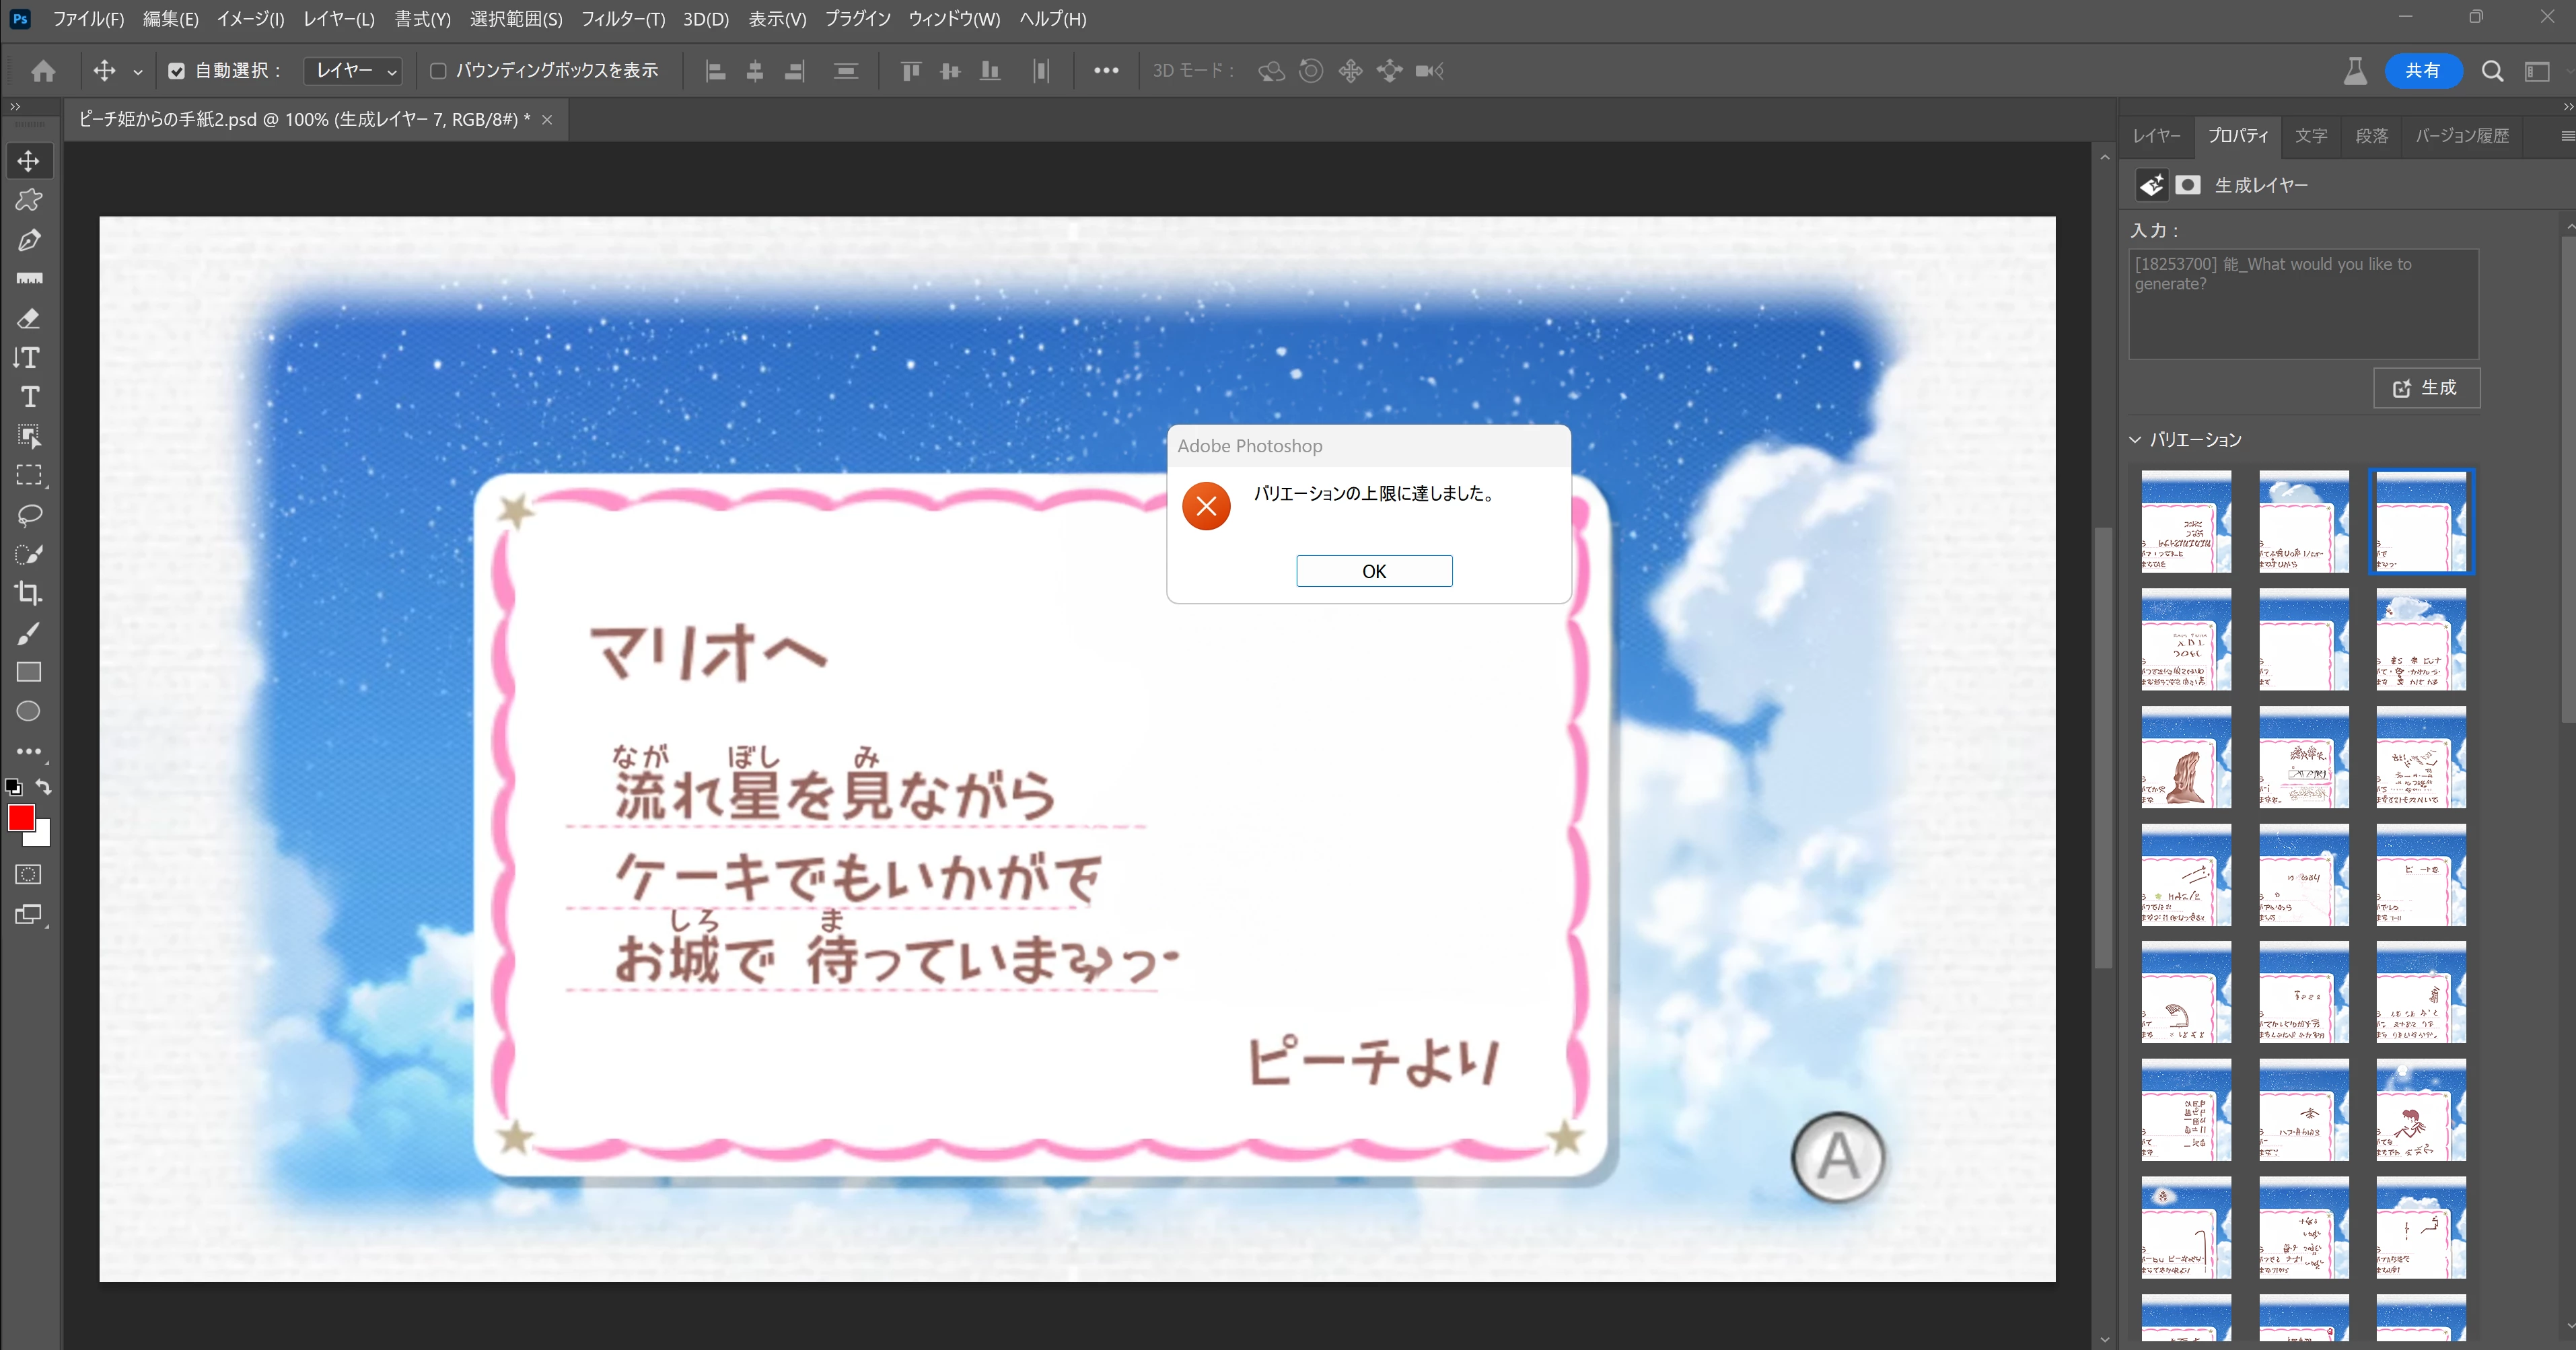Switch to the レイヤー panel tab
Image resolution: width=2576 pixels, height=1350 pixels.
coord(2156,136)
